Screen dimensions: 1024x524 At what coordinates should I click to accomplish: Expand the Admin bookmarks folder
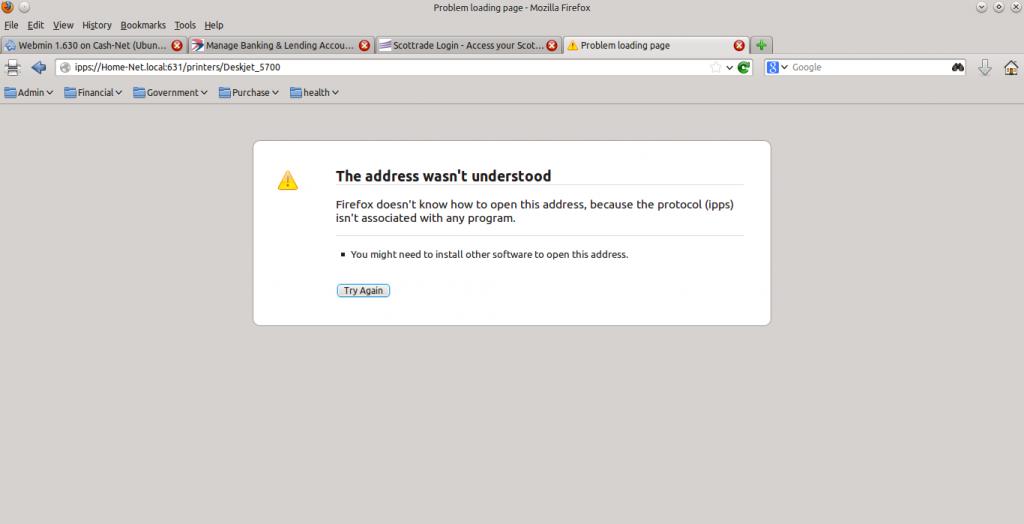click(28, 93)
